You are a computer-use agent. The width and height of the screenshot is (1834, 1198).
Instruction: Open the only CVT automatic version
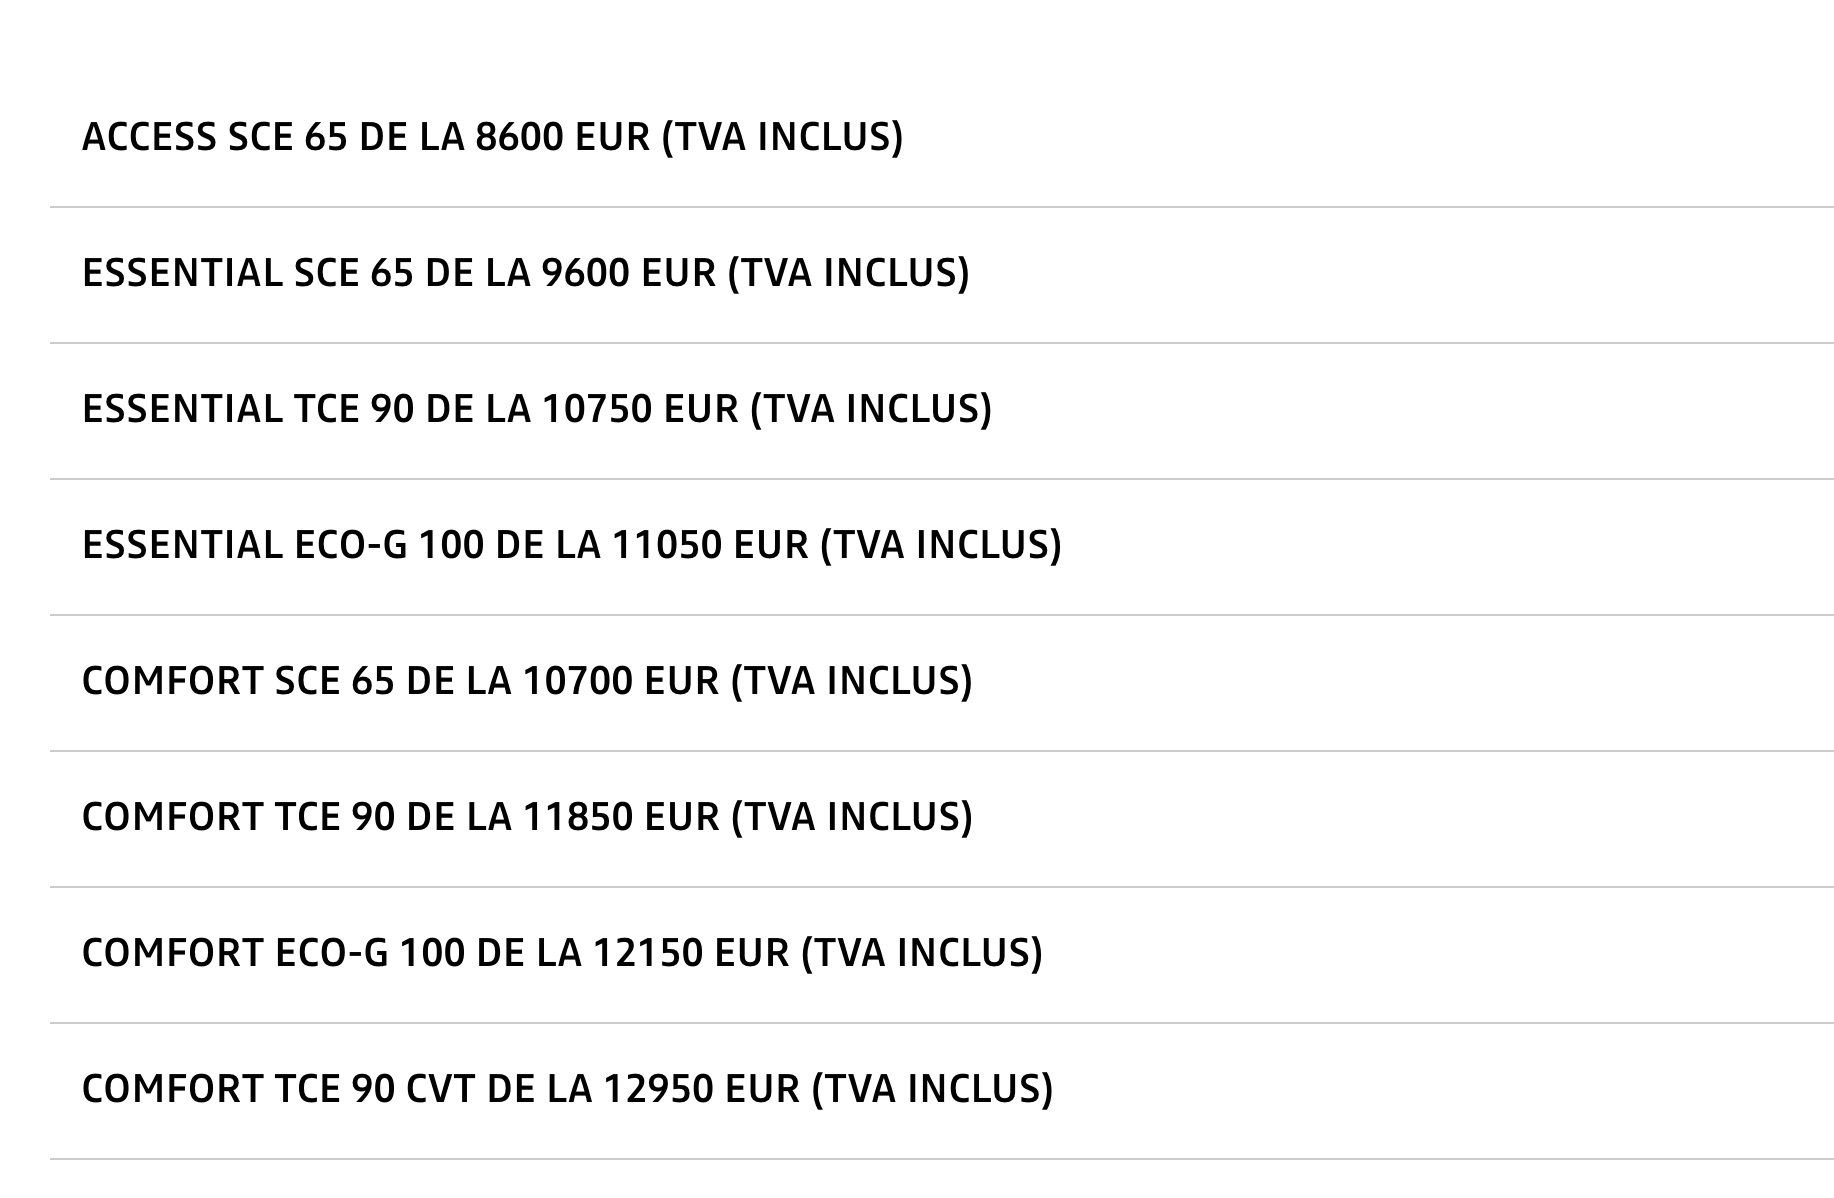click(567, 1089)
